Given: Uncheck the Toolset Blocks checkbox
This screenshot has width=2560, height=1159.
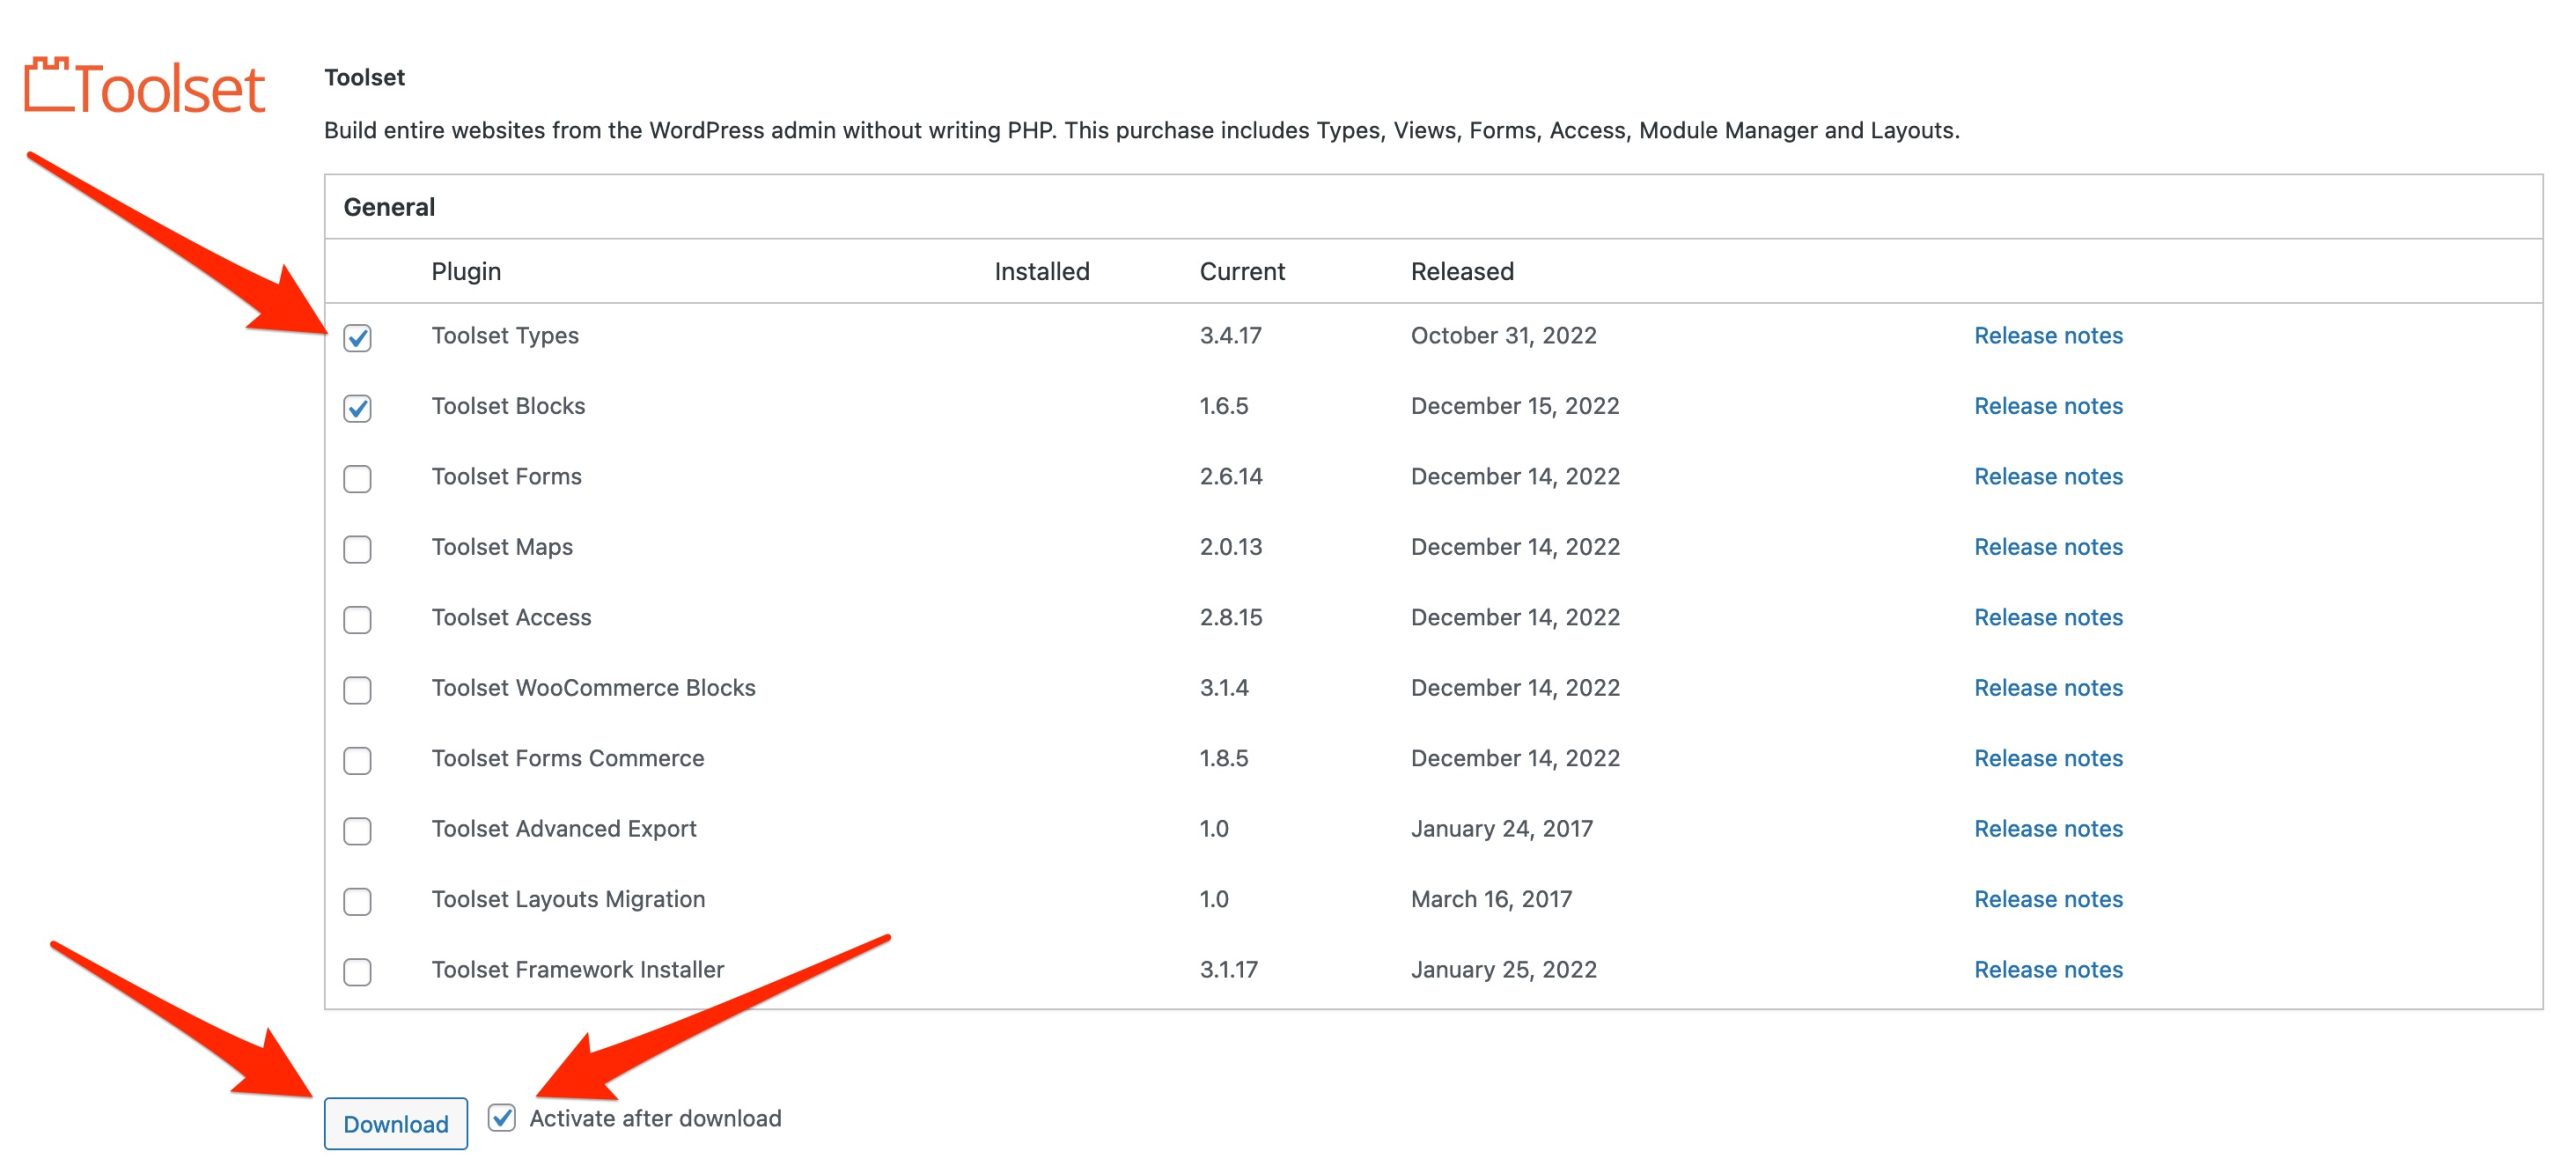Looking at the screenshot, I should tap(357, 408).
